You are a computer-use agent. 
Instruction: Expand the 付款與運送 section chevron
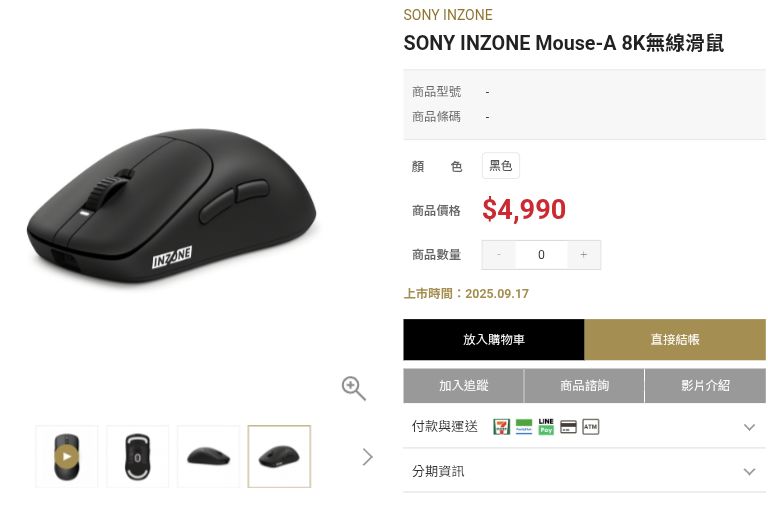pos(749,427)
